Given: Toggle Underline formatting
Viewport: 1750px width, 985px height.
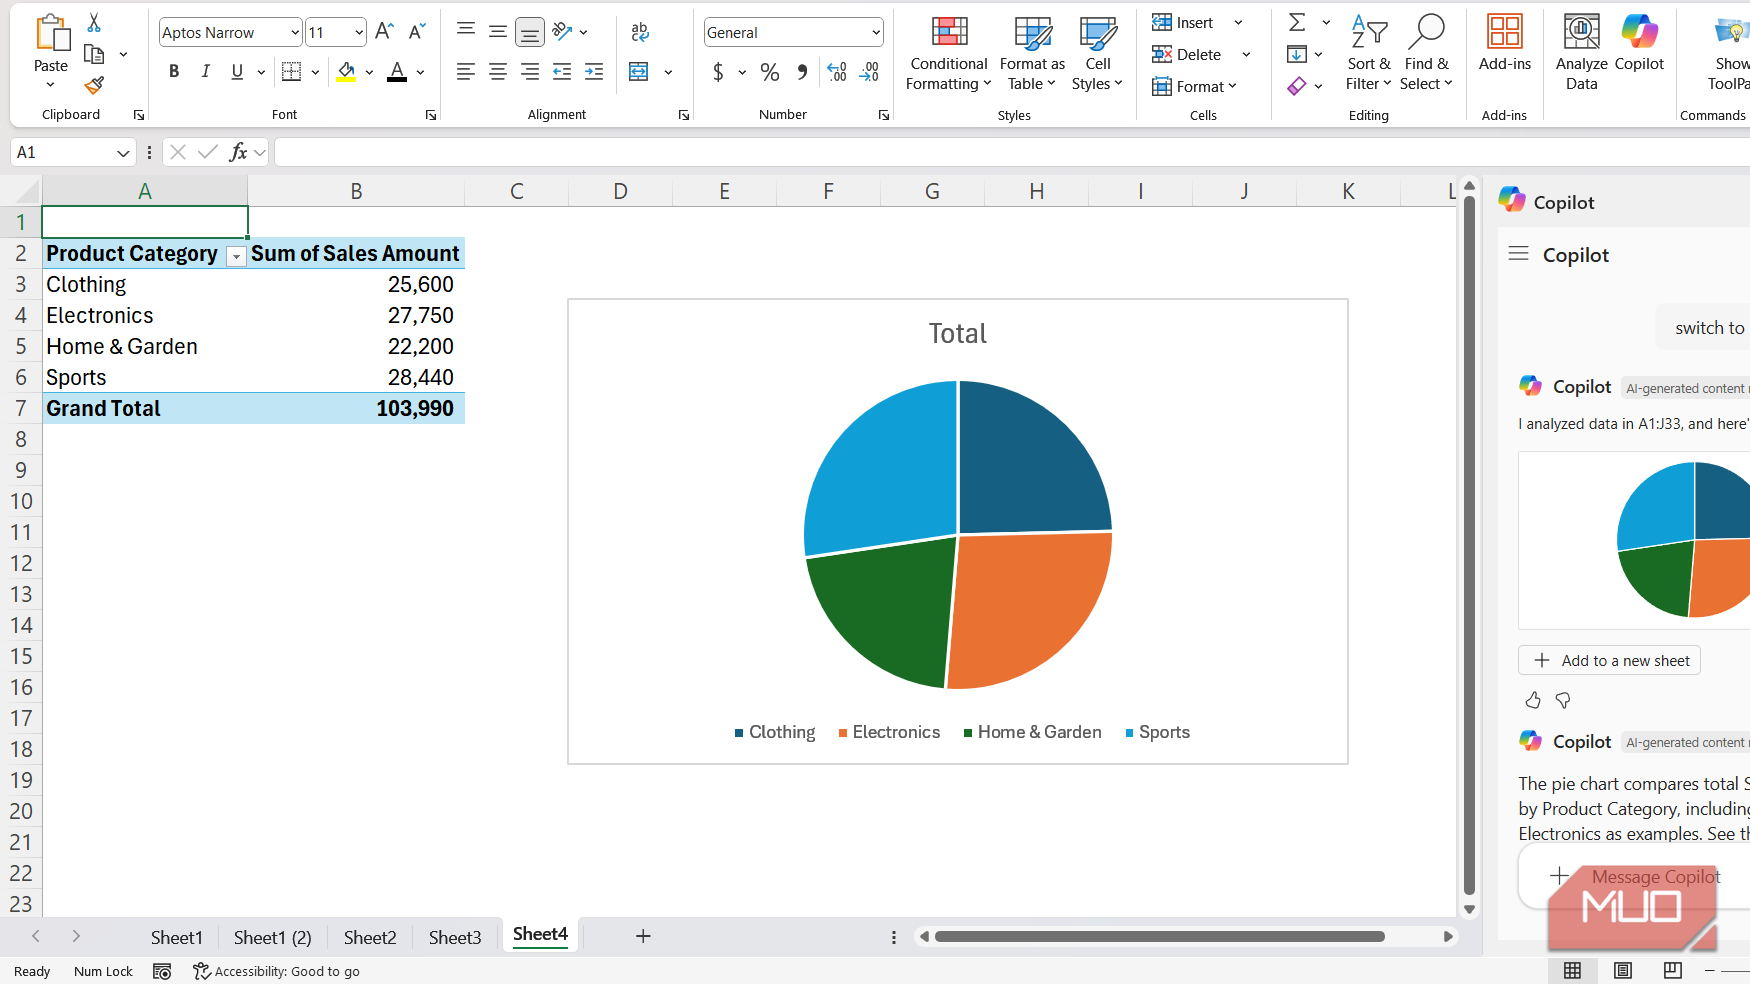Looking at the screenshot, I should (x=237, y=71).
